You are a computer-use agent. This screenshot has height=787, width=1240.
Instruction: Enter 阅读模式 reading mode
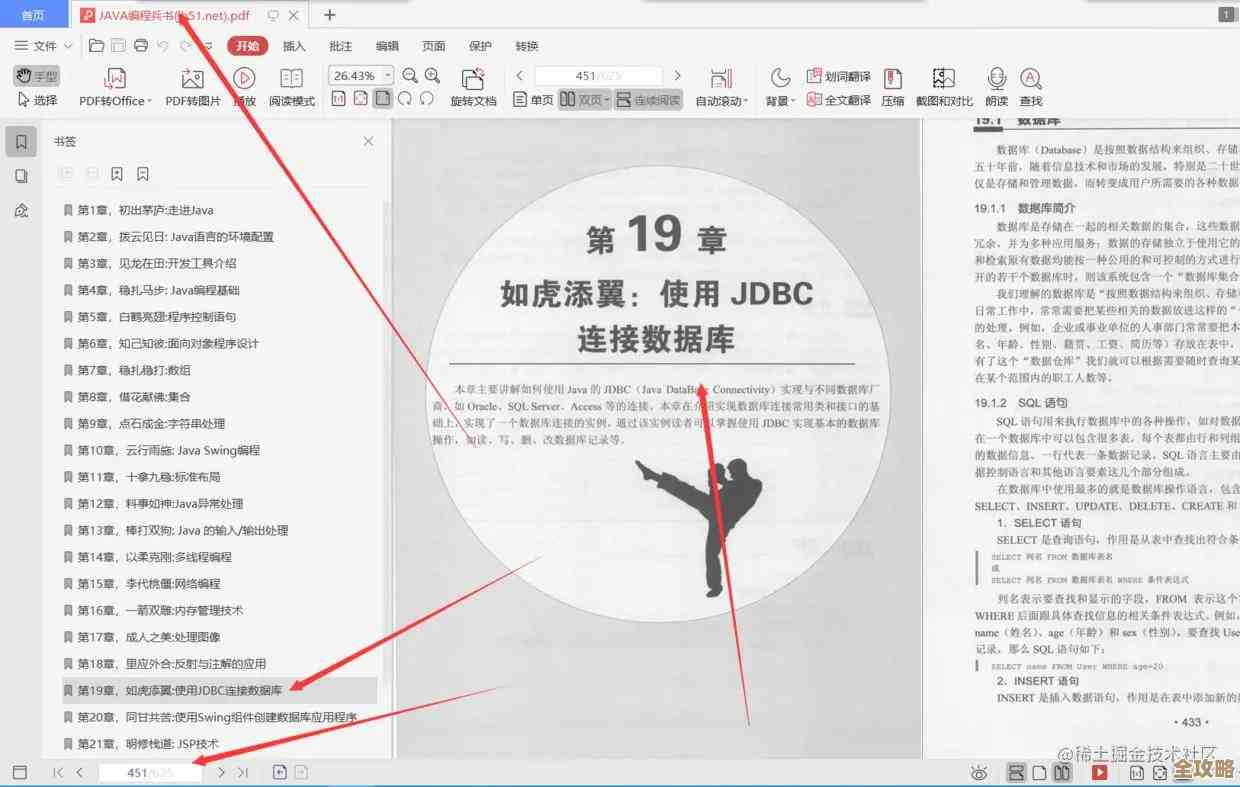point(291,88)
